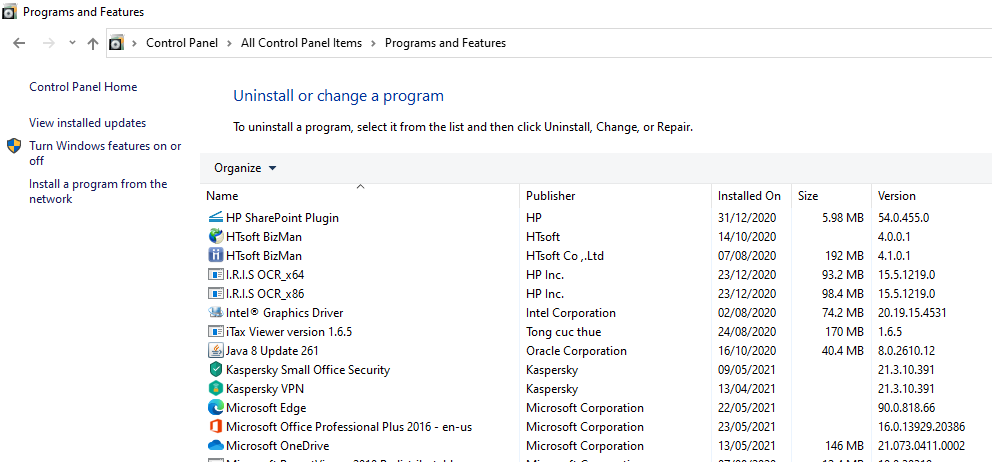Image resolution: width=992 pixels, height=462 pixels.
Task: Select Microsoft OneDrive entry
Action: coord(278,446)
